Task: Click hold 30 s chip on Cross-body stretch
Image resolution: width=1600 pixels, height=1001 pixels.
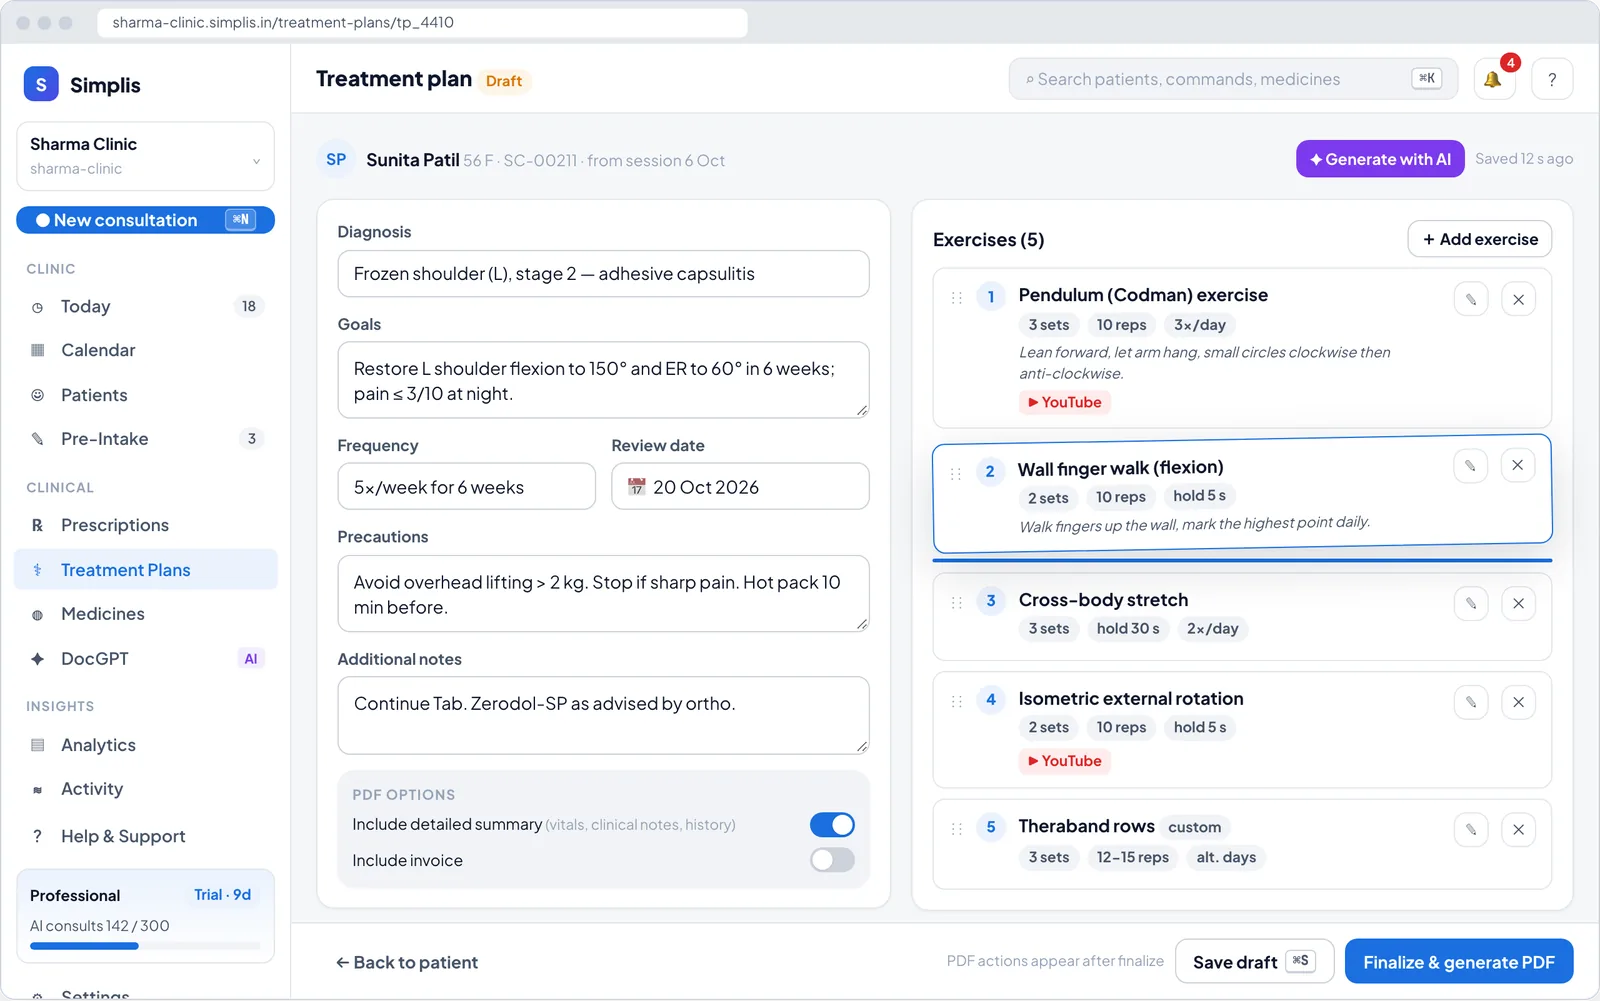Action: coord(1128,629)
